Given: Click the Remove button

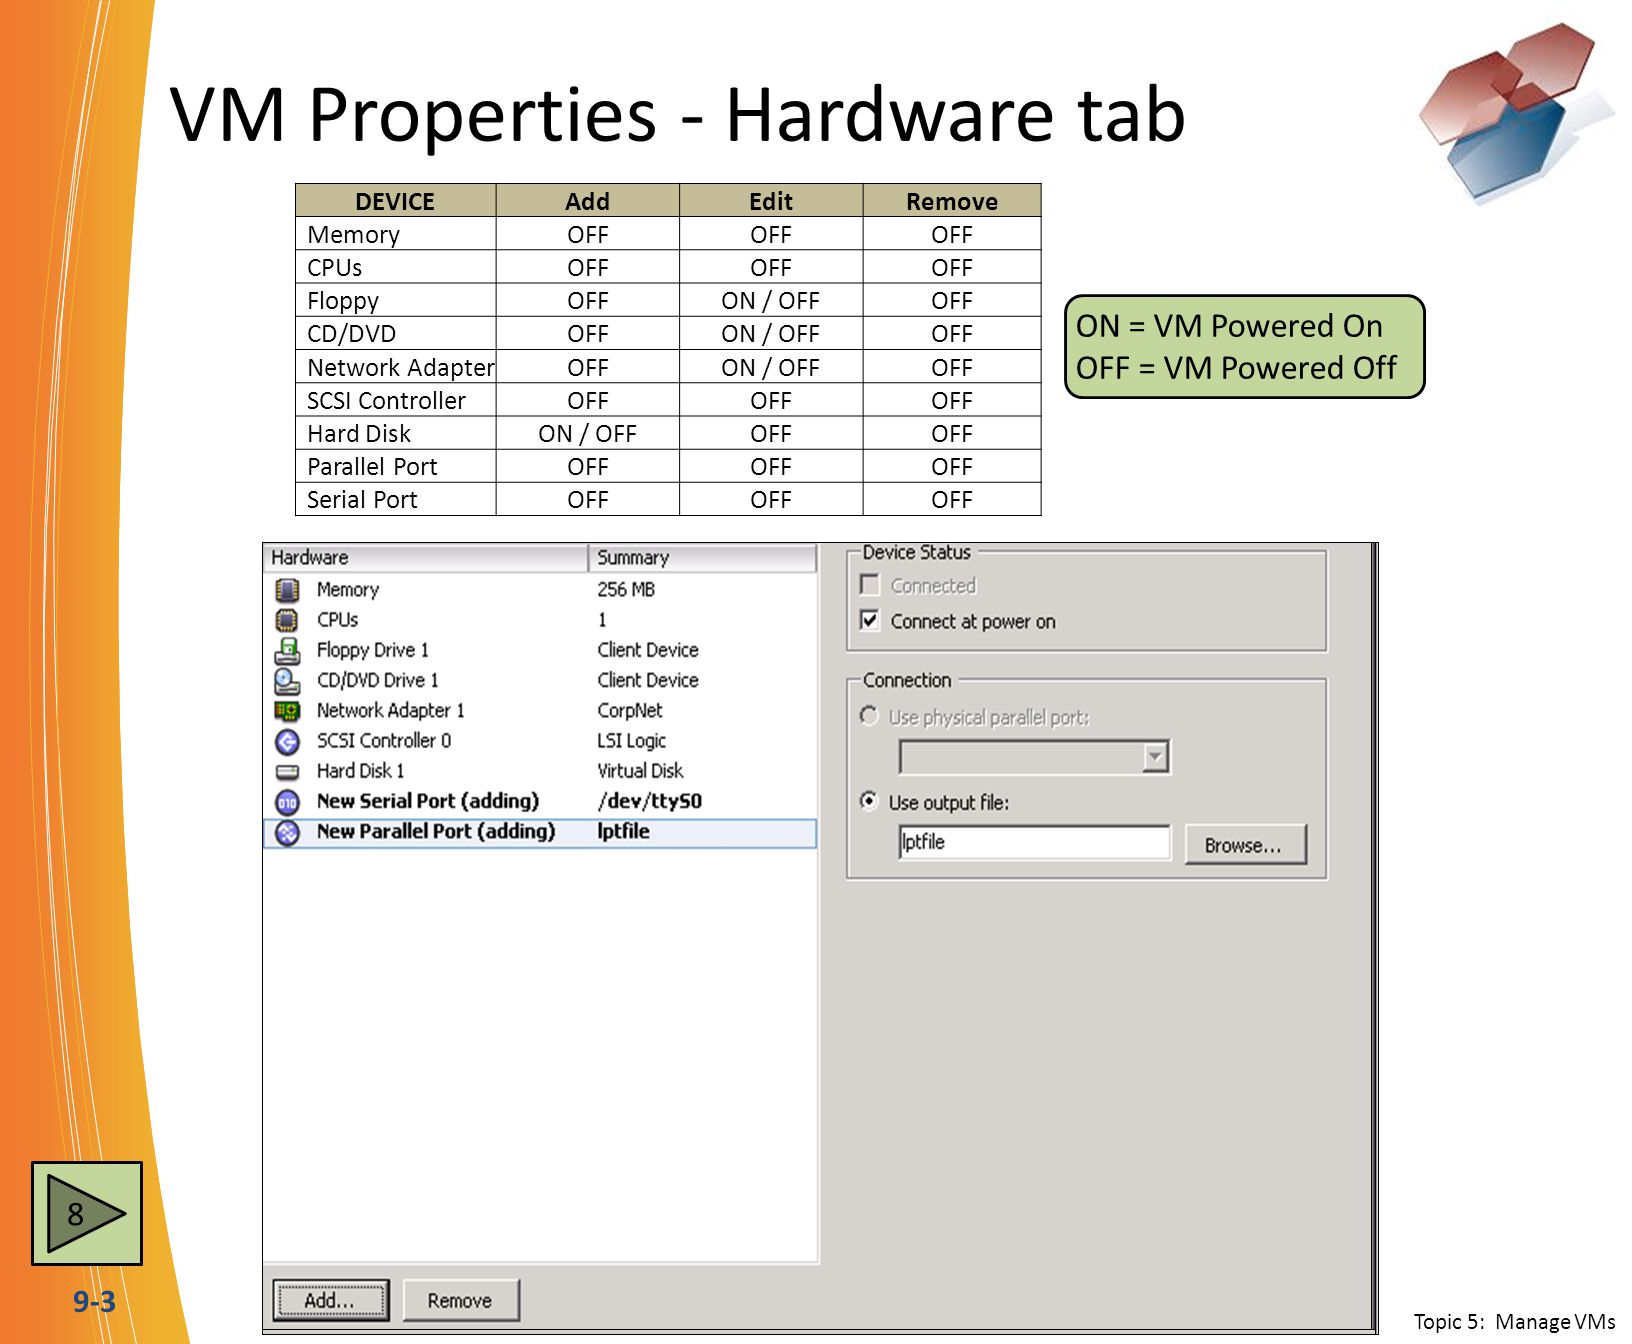Looking at the screenshot, I should 460,1300.
